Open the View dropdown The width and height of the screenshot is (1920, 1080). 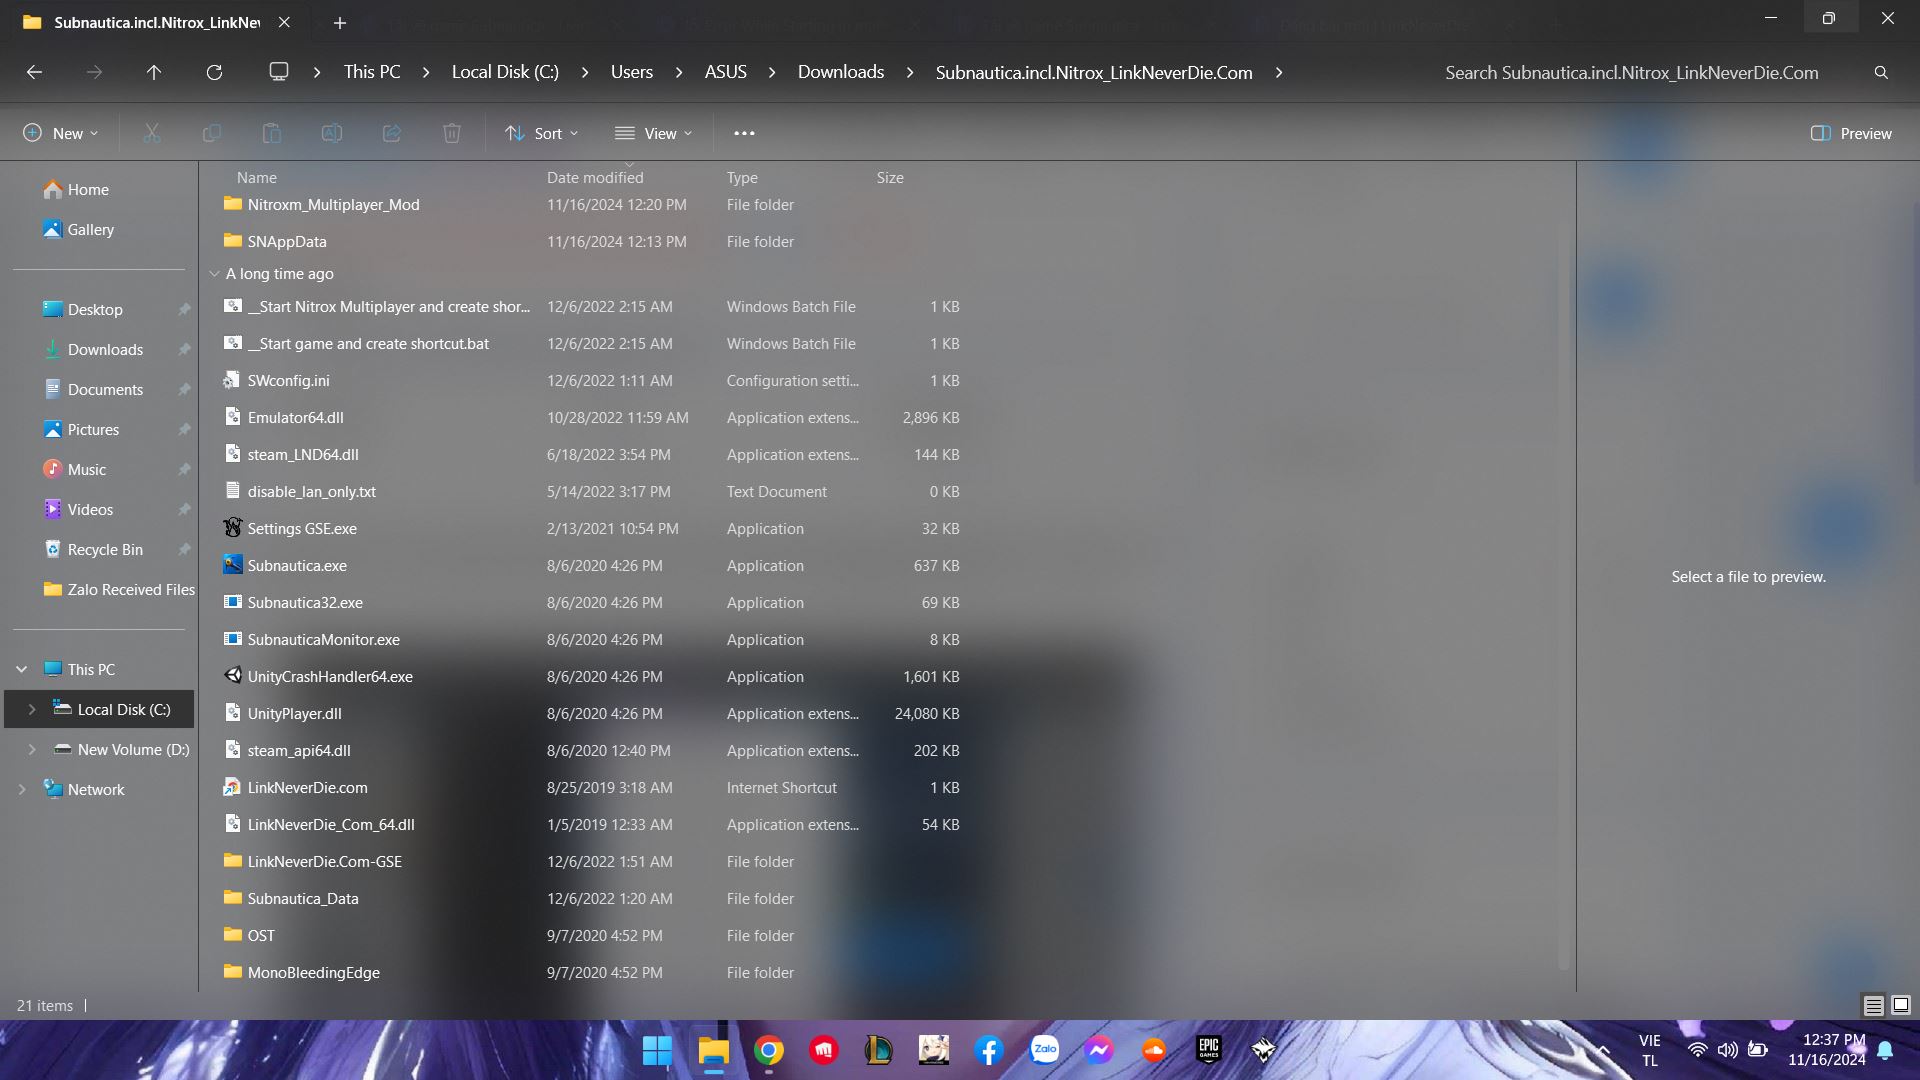pyautogui.click(x=653, y=132)
